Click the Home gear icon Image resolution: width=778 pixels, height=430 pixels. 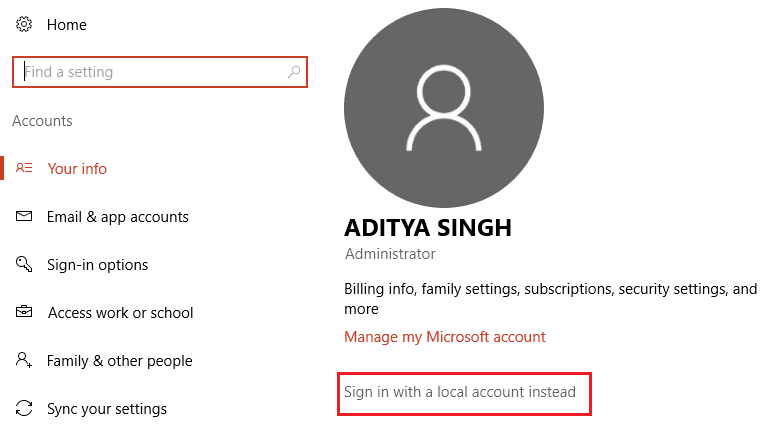click(x=24, y=24)
